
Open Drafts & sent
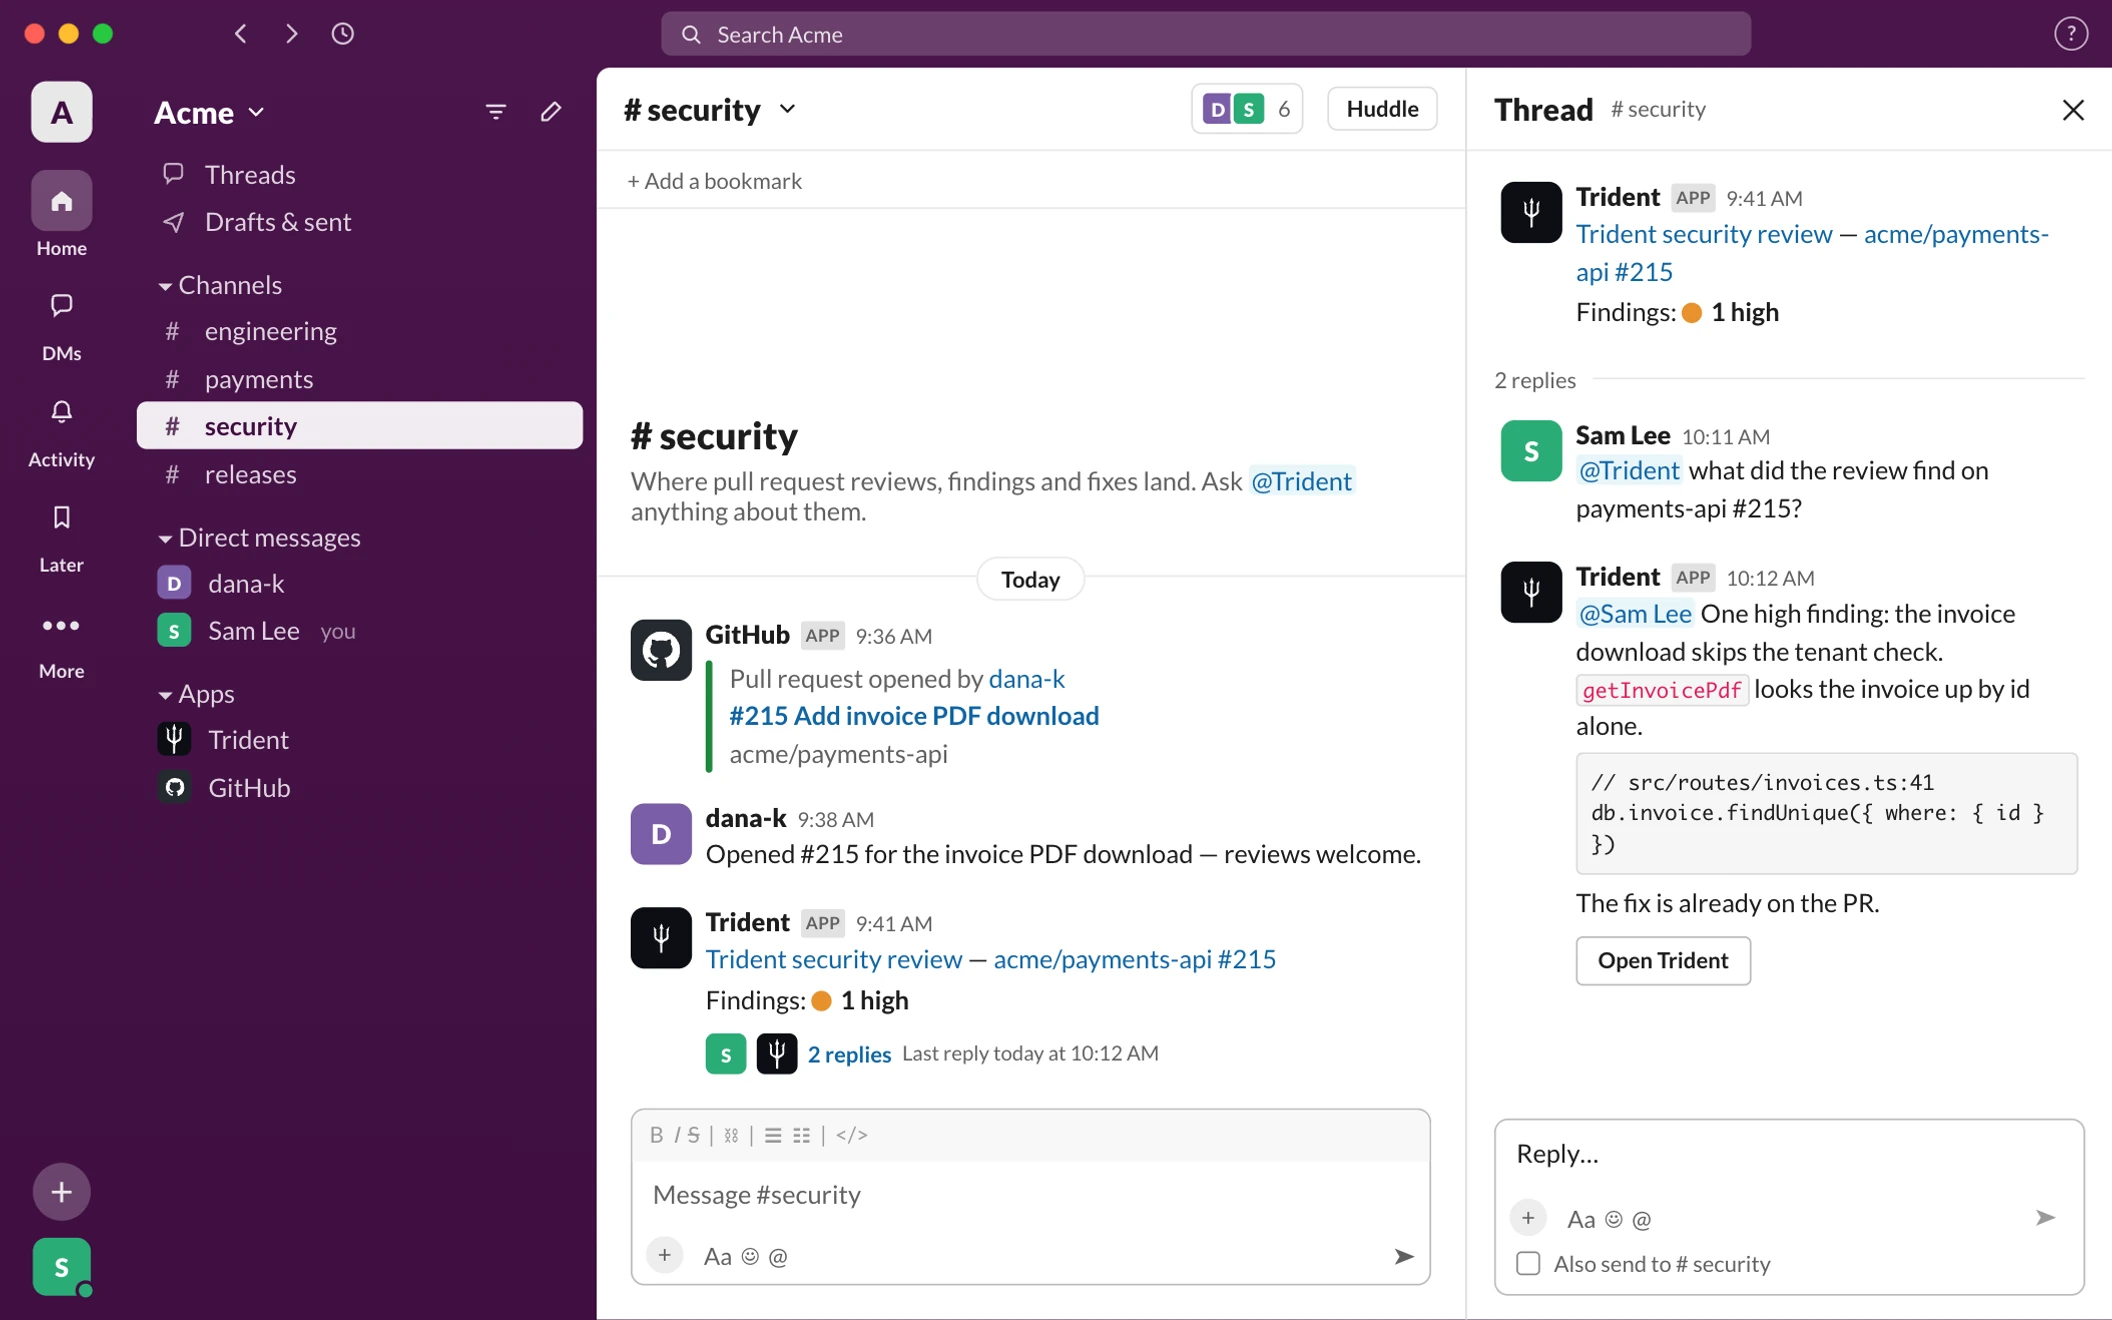[x=360, y=222]
